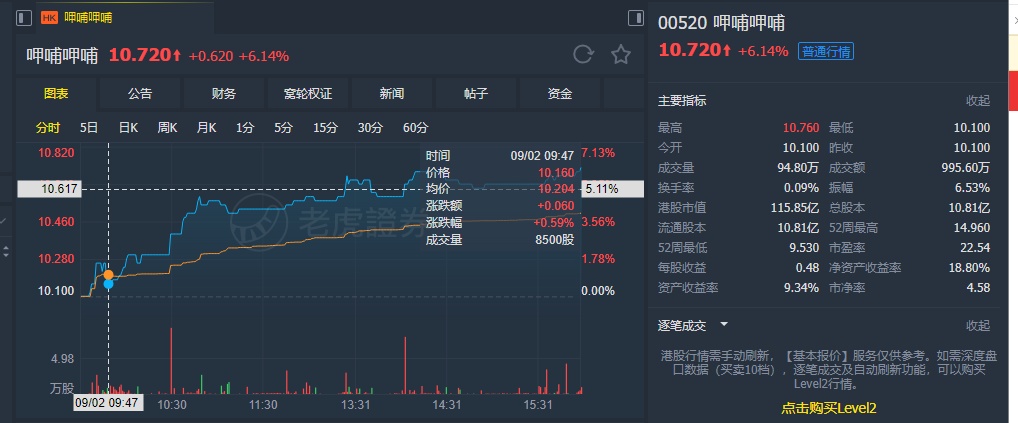Click the 市盈率 value 22.54

(x=976, y=248)
